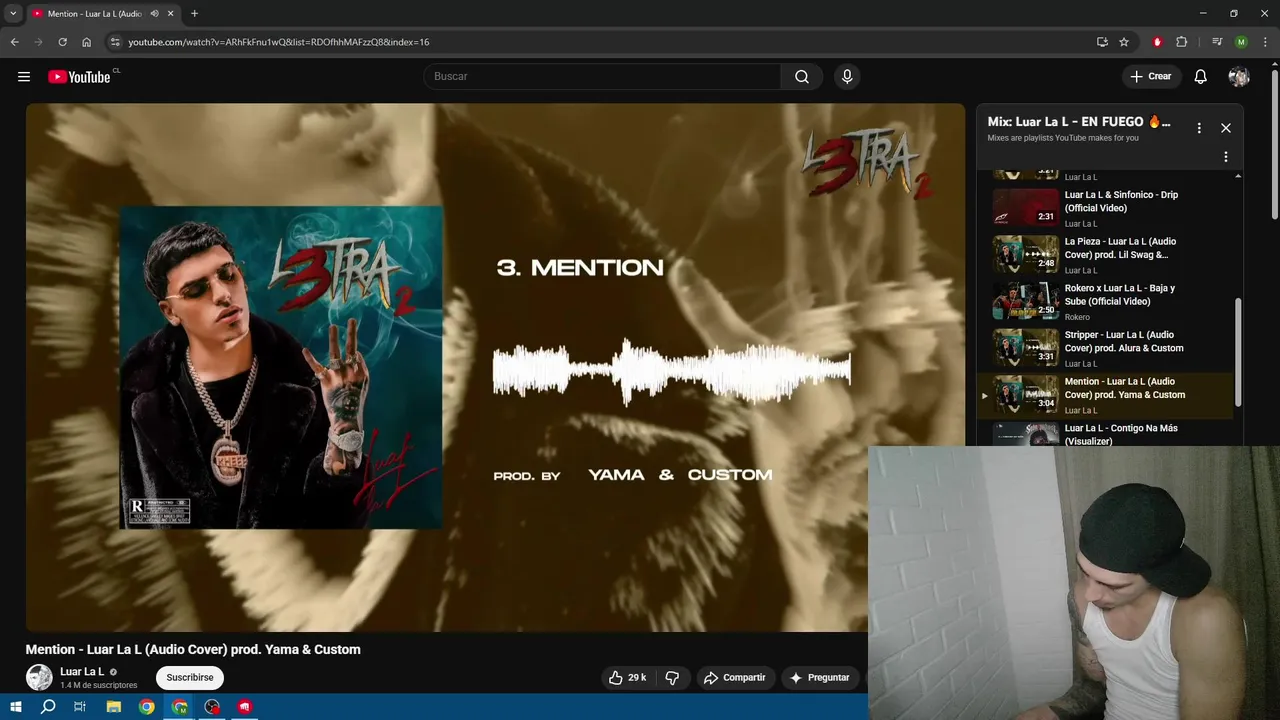This screenshot has width=1280, height=720.
Task: Open the browser home page button
Action: pyautogui.click(x=86, y=42)
